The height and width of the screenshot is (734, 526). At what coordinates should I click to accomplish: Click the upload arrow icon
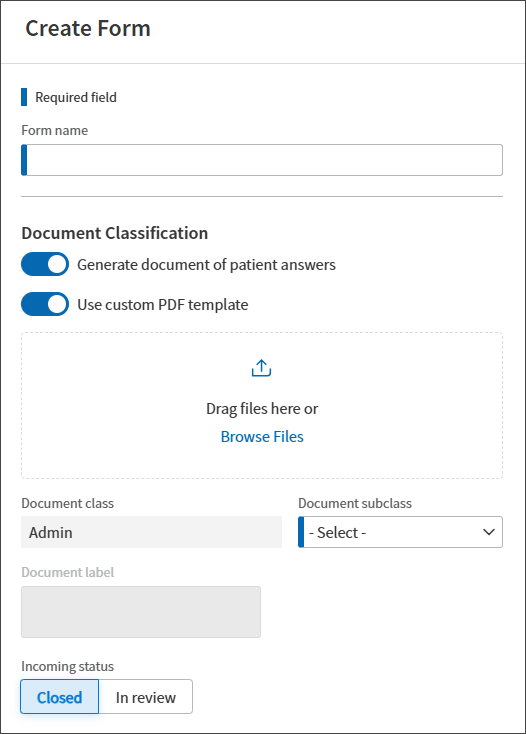coord(262,368)
